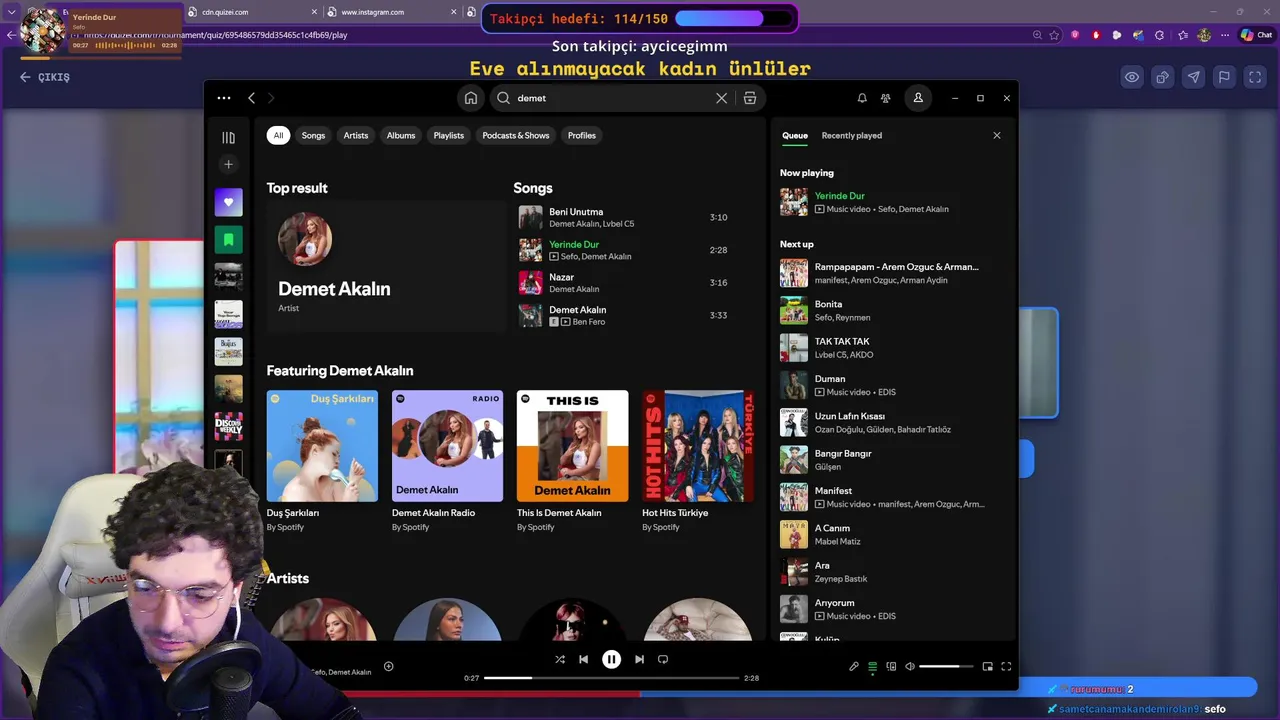Play Duman from the queue
Viewport: 1280px width, 720px height.
click(890, 385)
